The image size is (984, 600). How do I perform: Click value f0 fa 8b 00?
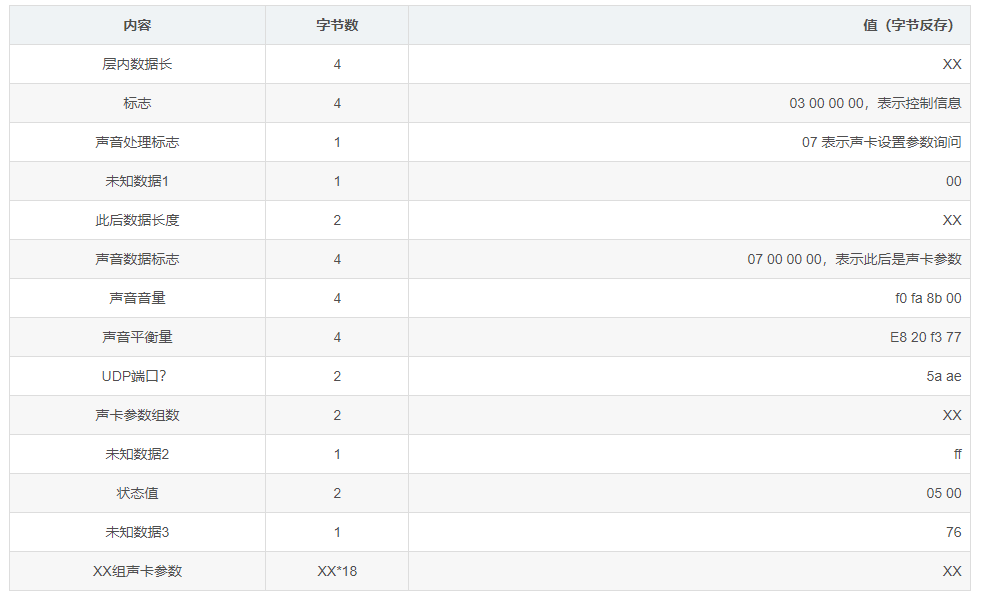tap(928, 298)
